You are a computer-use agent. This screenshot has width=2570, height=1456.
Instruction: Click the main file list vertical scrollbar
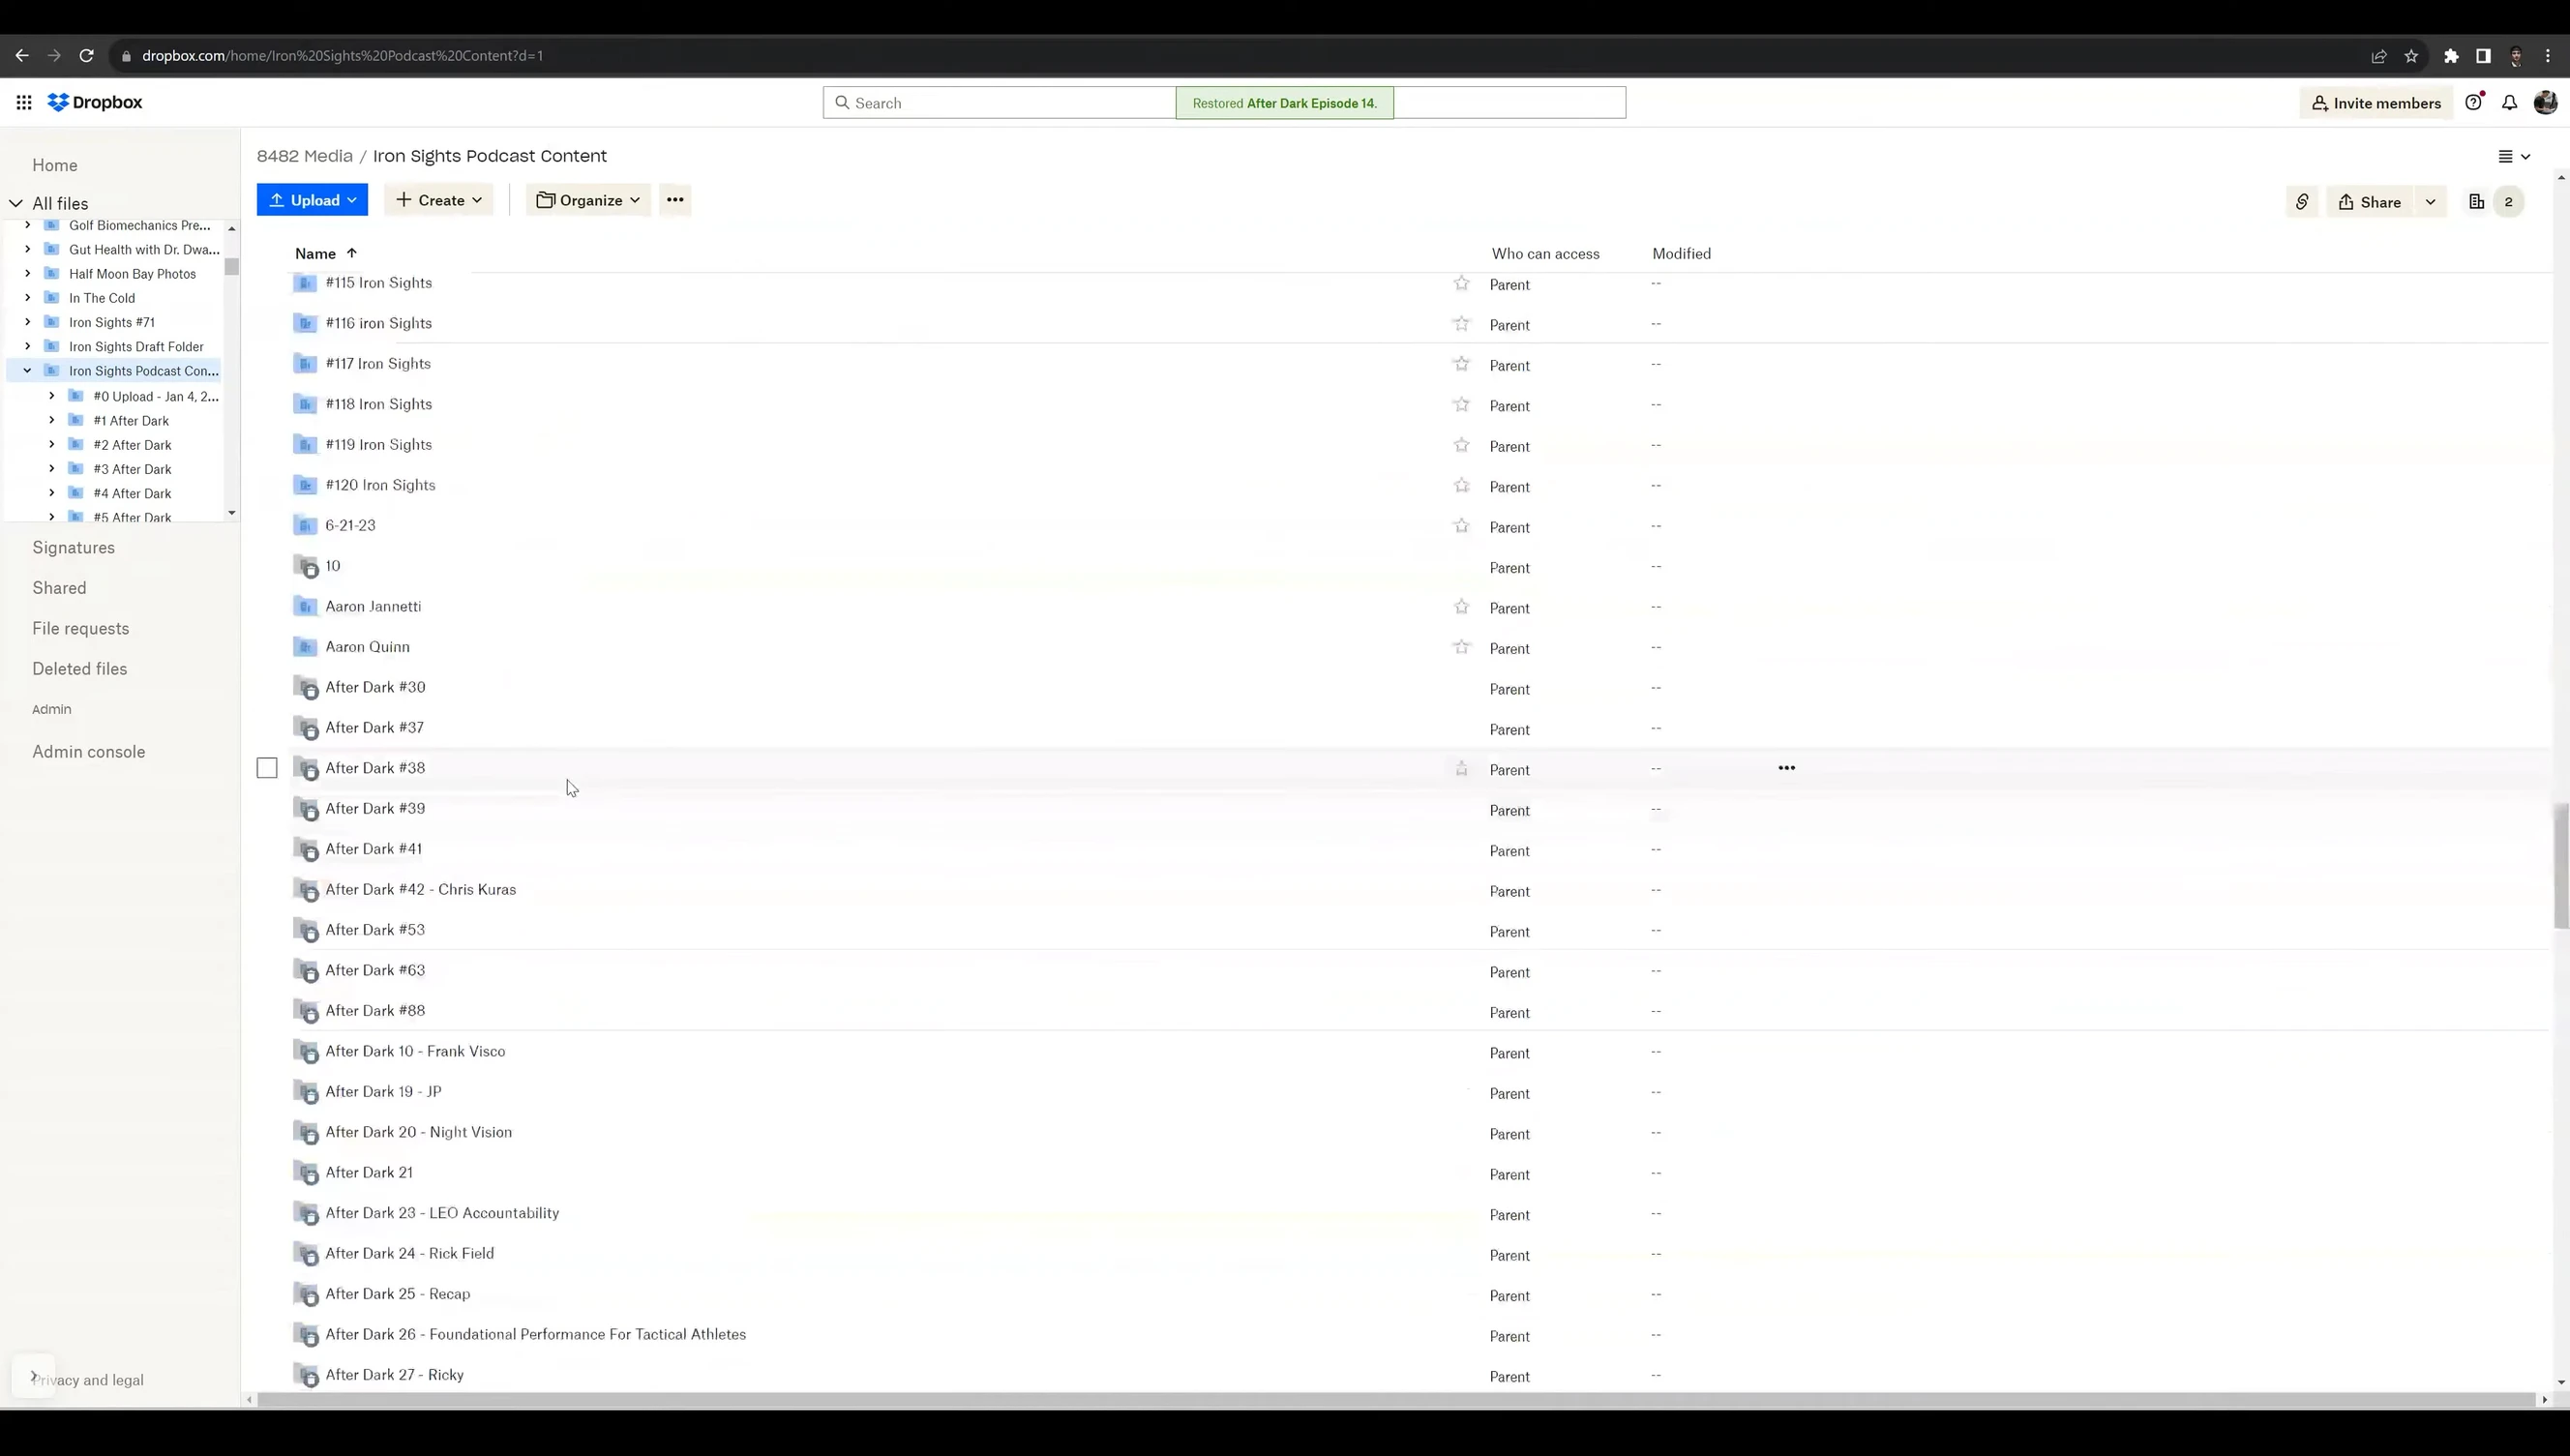[2560, 865]
